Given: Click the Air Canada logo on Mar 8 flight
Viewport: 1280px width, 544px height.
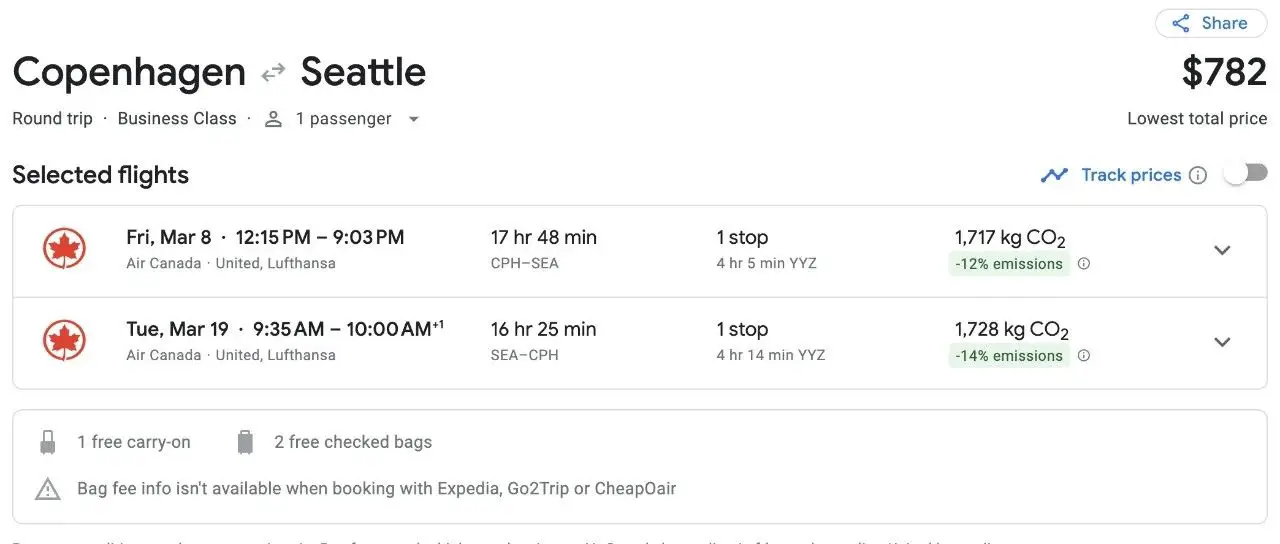Looking at the screenshot, I should 64,249.
